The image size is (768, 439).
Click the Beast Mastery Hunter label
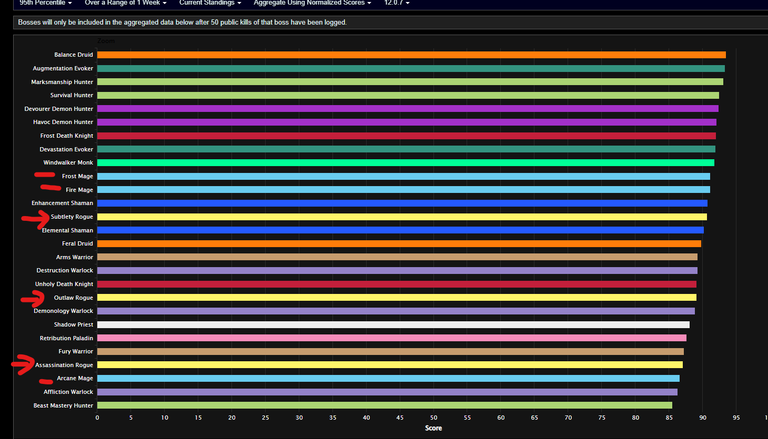pyautogui.click(x=63, y=406)
